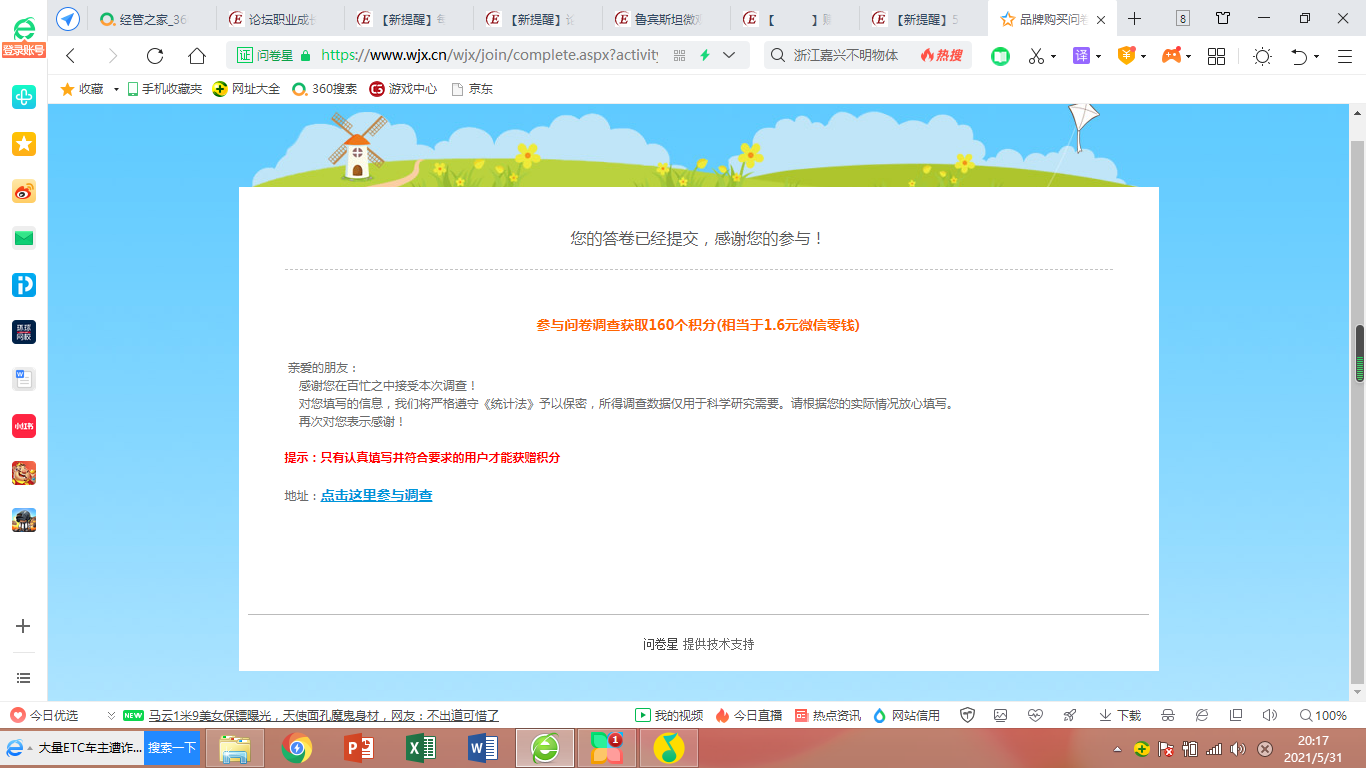Open the four-squares extensions grid icon
The height and width of the screenshot is (768, 1366).
(1217, 56)
